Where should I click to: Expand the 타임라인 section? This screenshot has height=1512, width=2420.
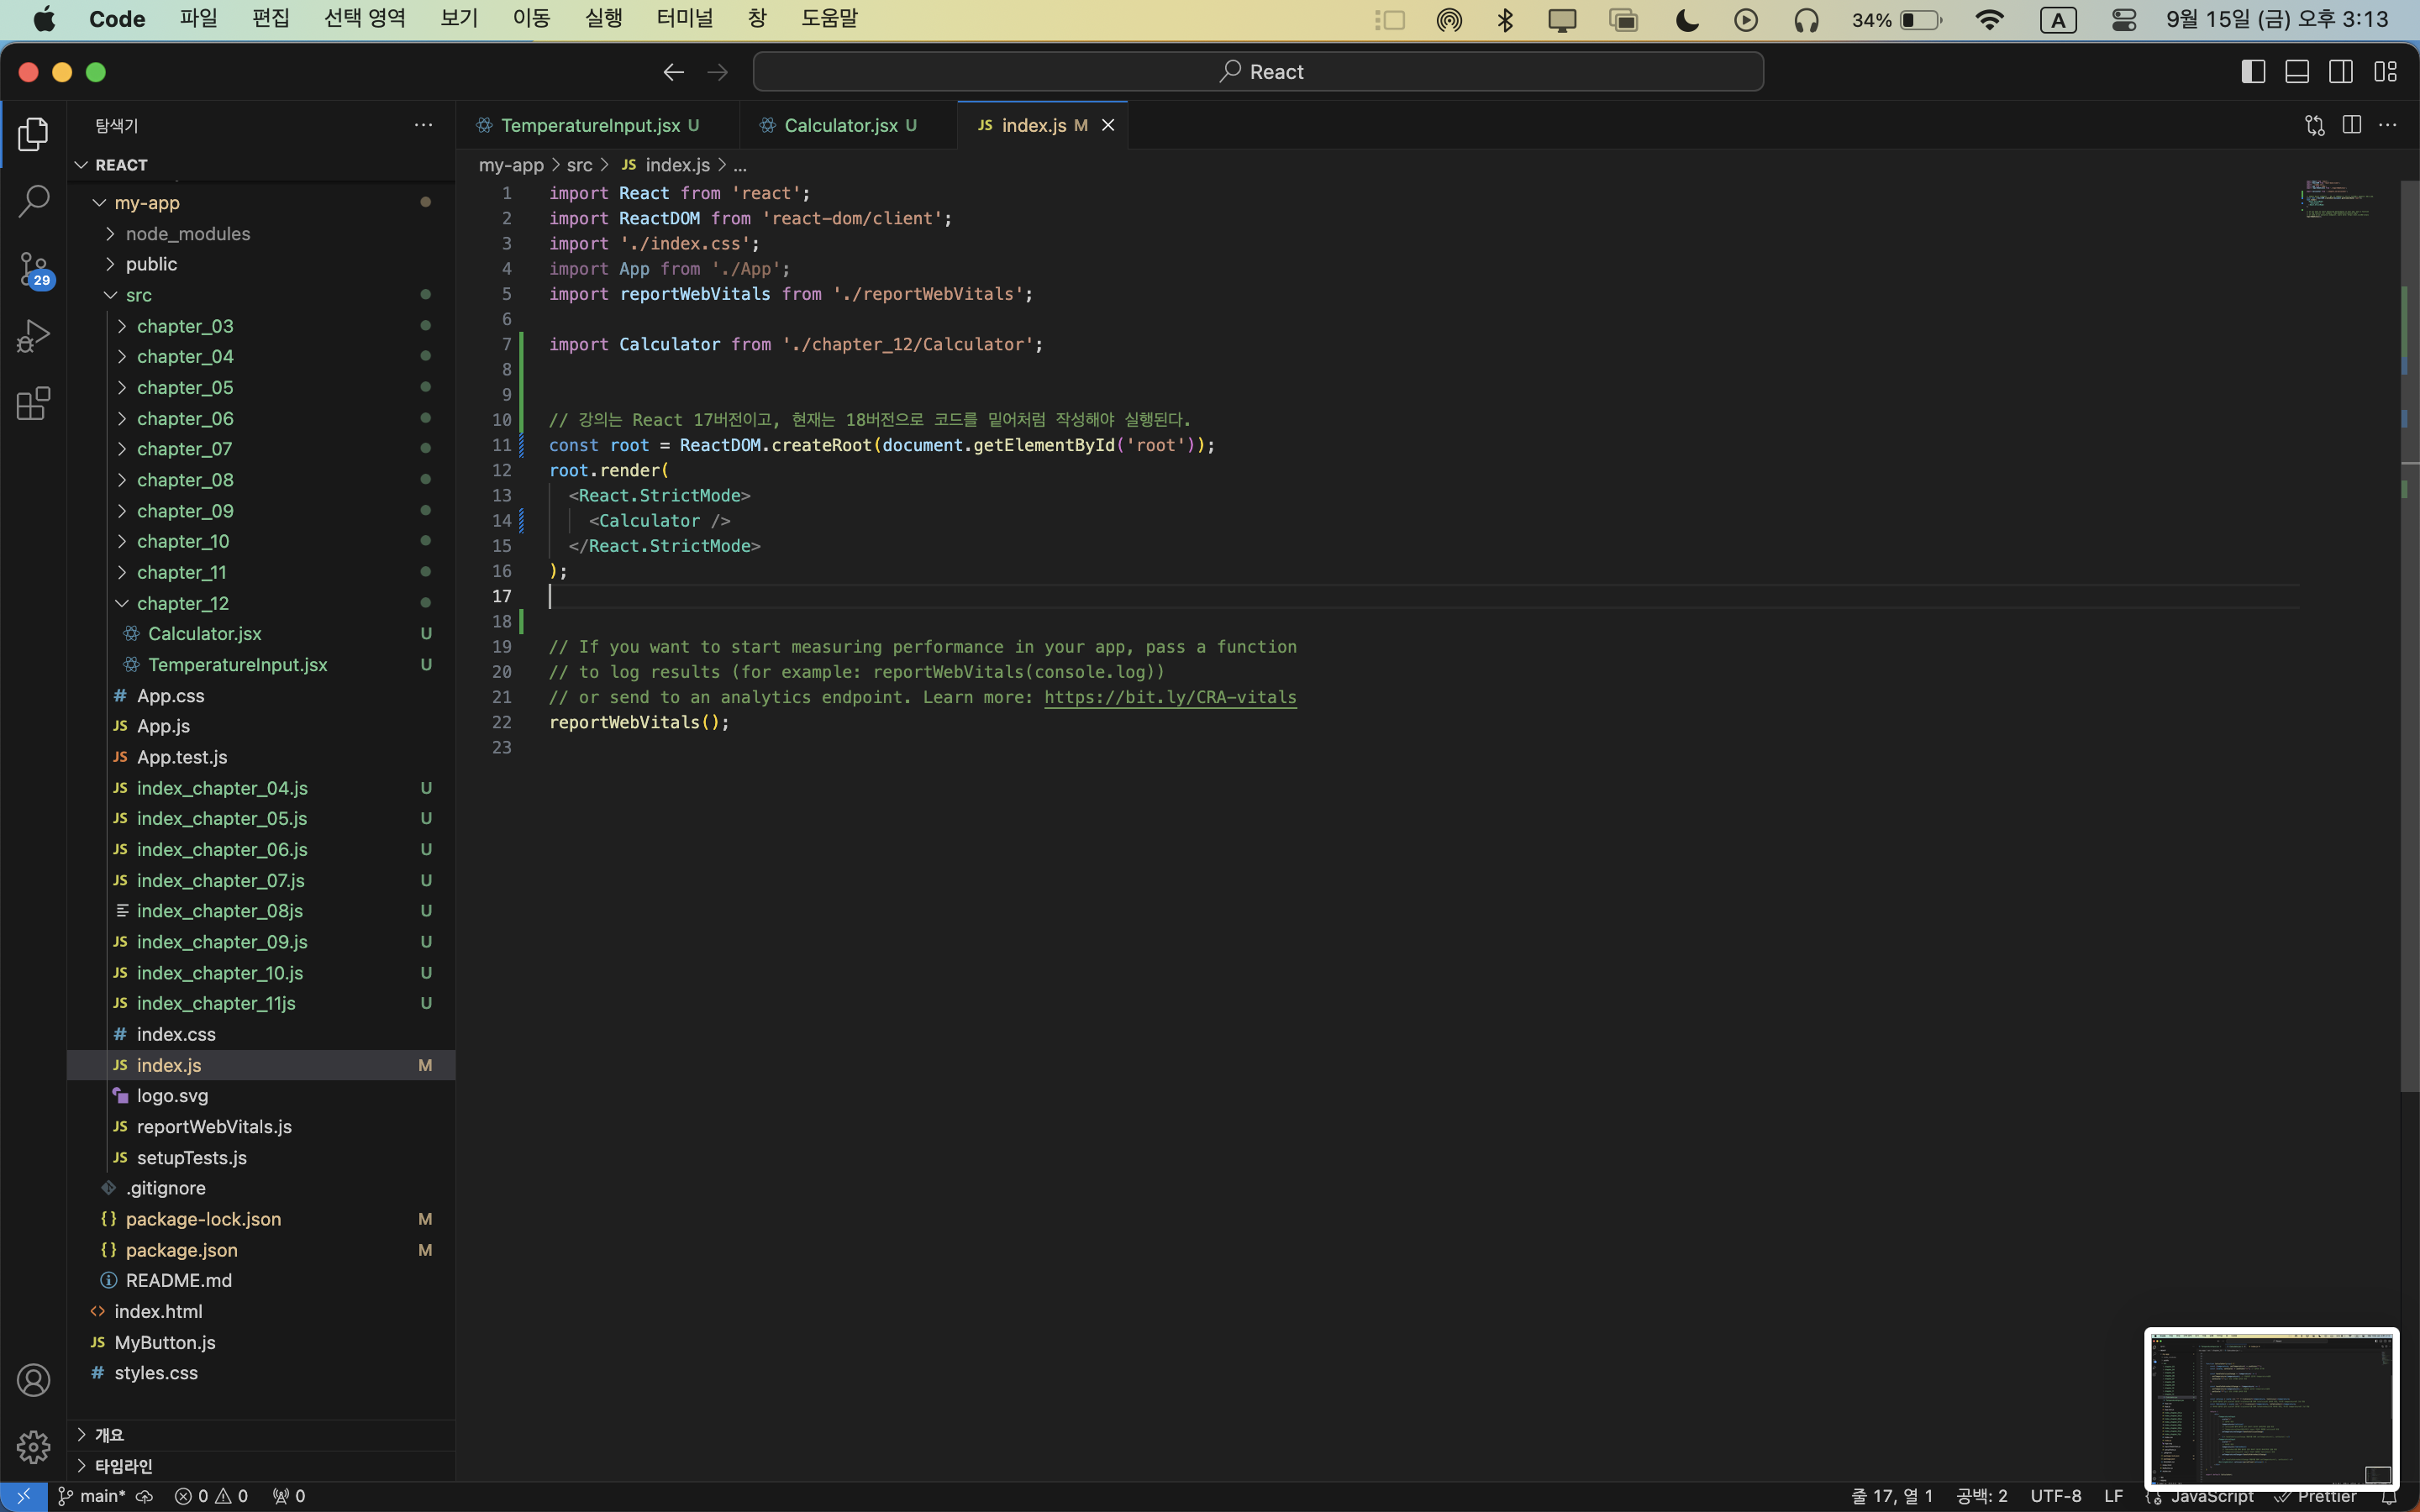pyautogui.click(x=123, y=1466)
